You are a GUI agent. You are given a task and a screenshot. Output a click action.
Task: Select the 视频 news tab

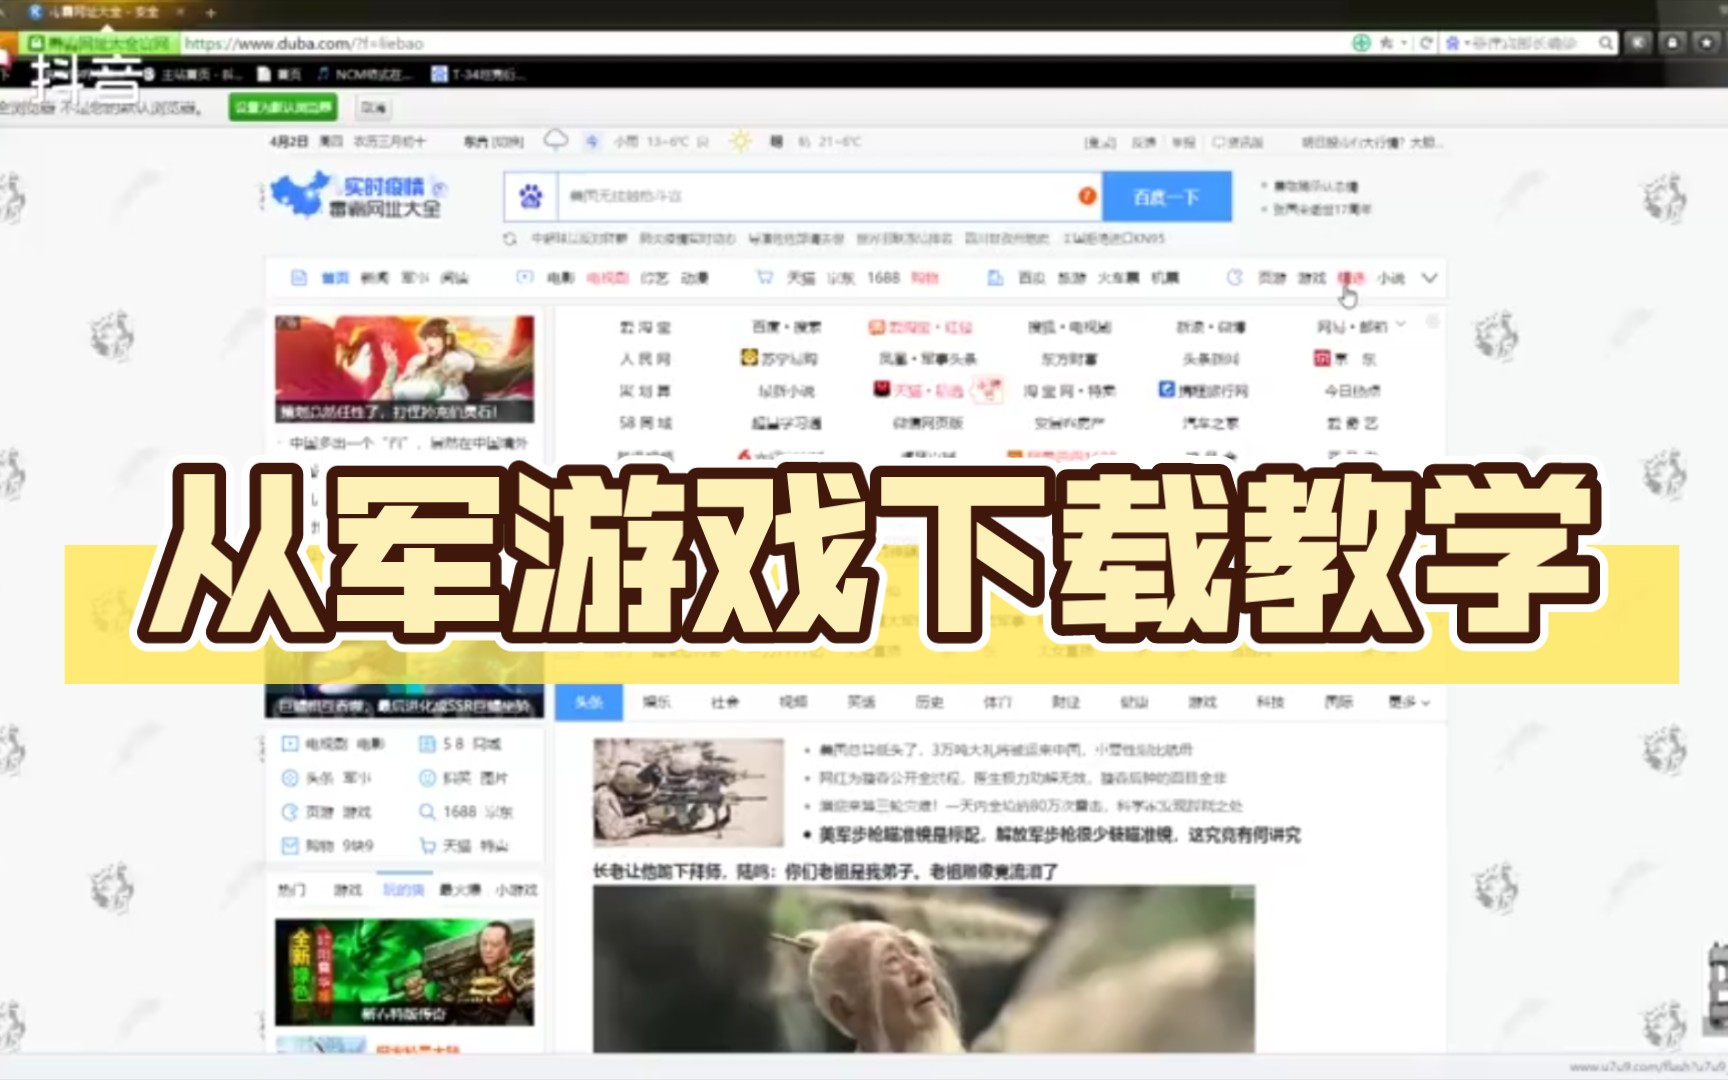pyautogui.click(x=793, y=702)
